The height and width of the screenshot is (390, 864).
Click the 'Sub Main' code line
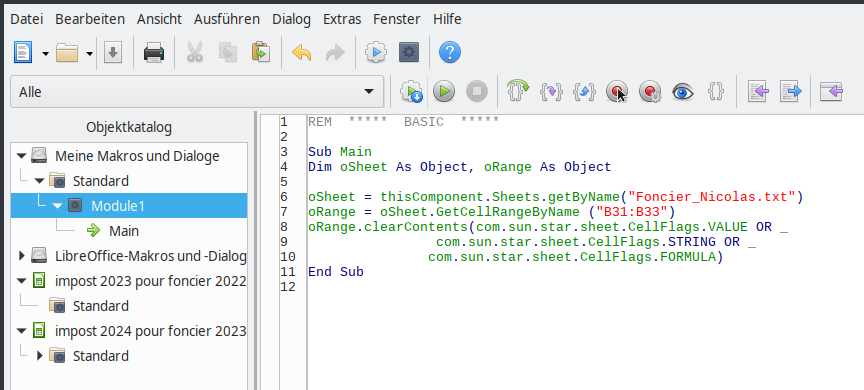[x=340, y=151]
